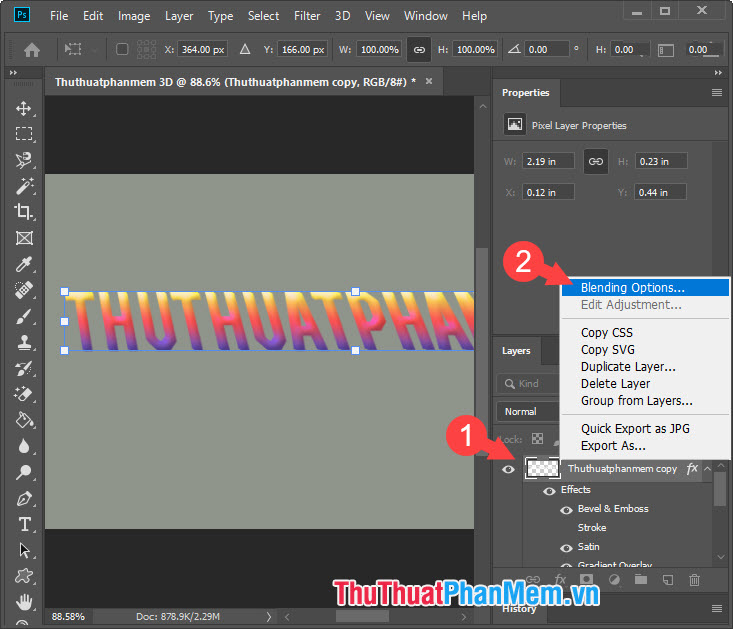Select the Clone Stamp tool
Image resolution: width=733 pixels, height=629 pixels.
(x=24, y=343)
